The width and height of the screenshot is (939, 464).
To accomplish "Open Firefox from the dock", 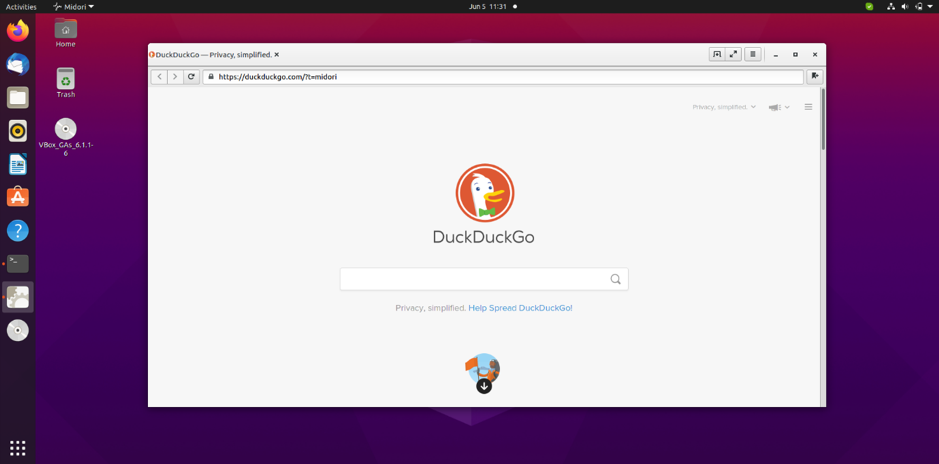I will click(x=18, y=31).
